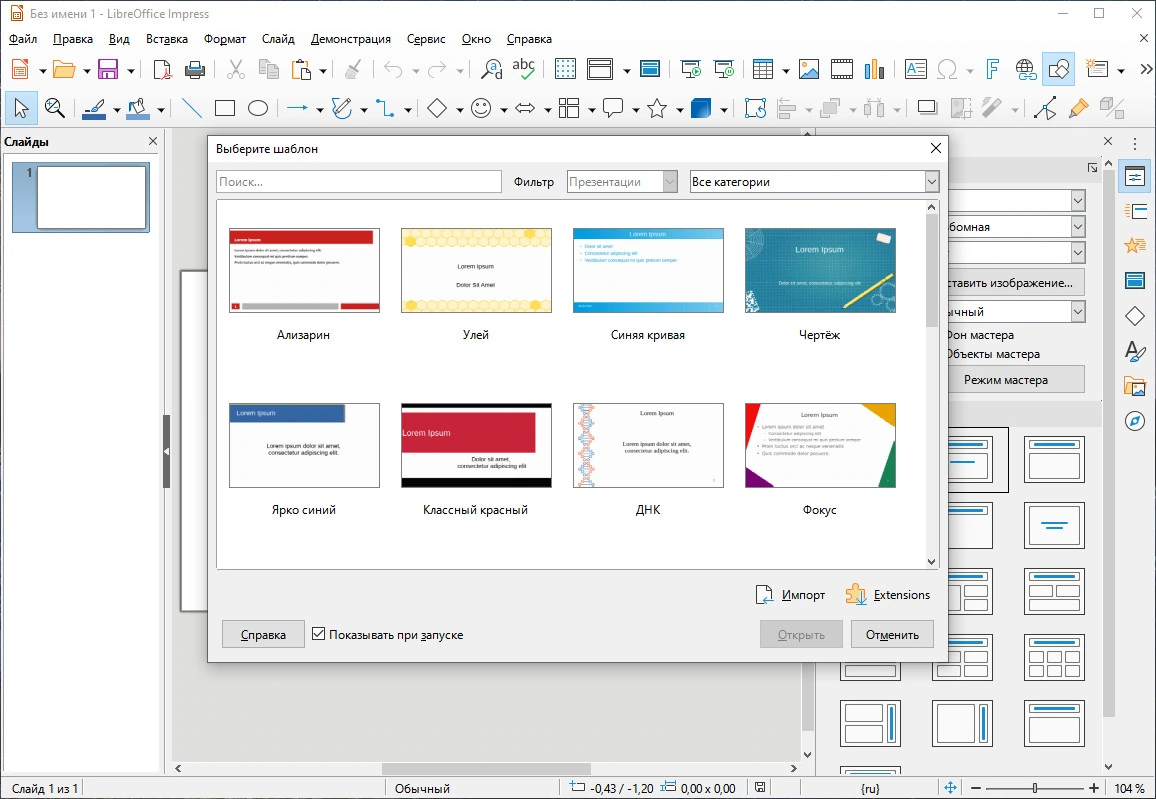This screenshot has height=799, width=1156.
Task: Expand the Insert Table dropdown arrow
Action: click(785, 71)
